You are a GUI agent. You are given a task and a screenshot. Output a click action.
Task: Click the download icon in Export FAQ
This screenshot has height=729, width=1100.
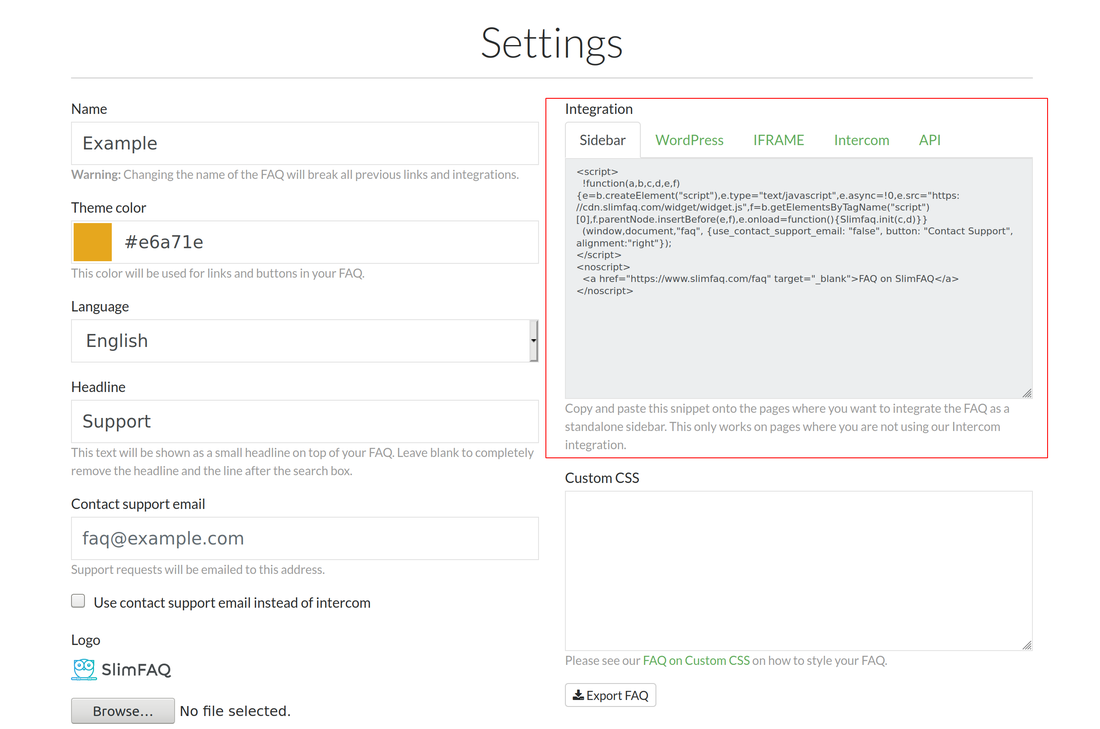578,695
